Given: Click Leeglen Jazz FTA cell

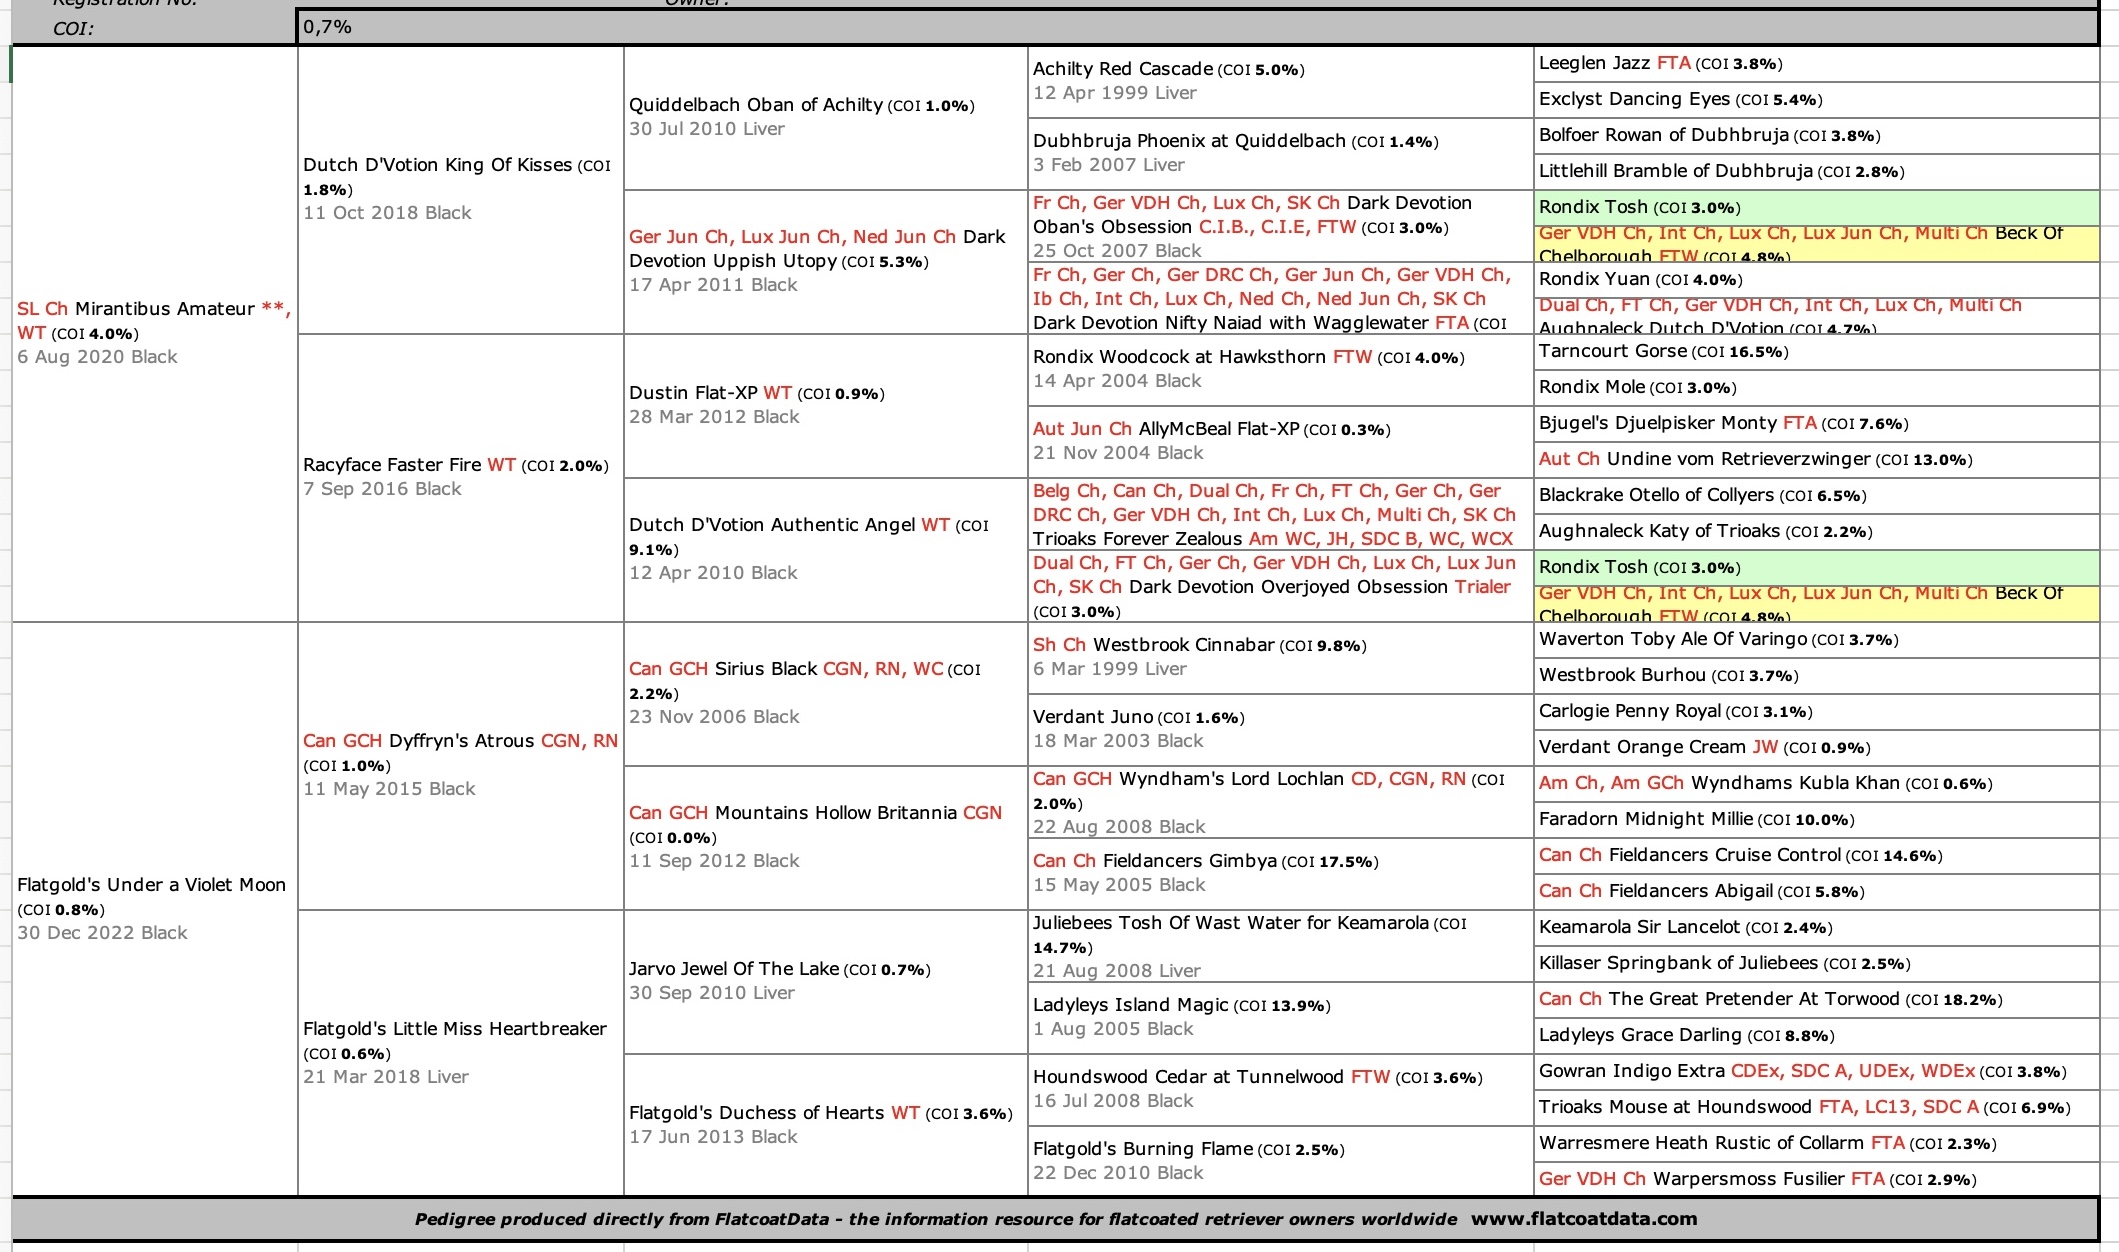Looking at the screenshot, I should pos(1816,64).
